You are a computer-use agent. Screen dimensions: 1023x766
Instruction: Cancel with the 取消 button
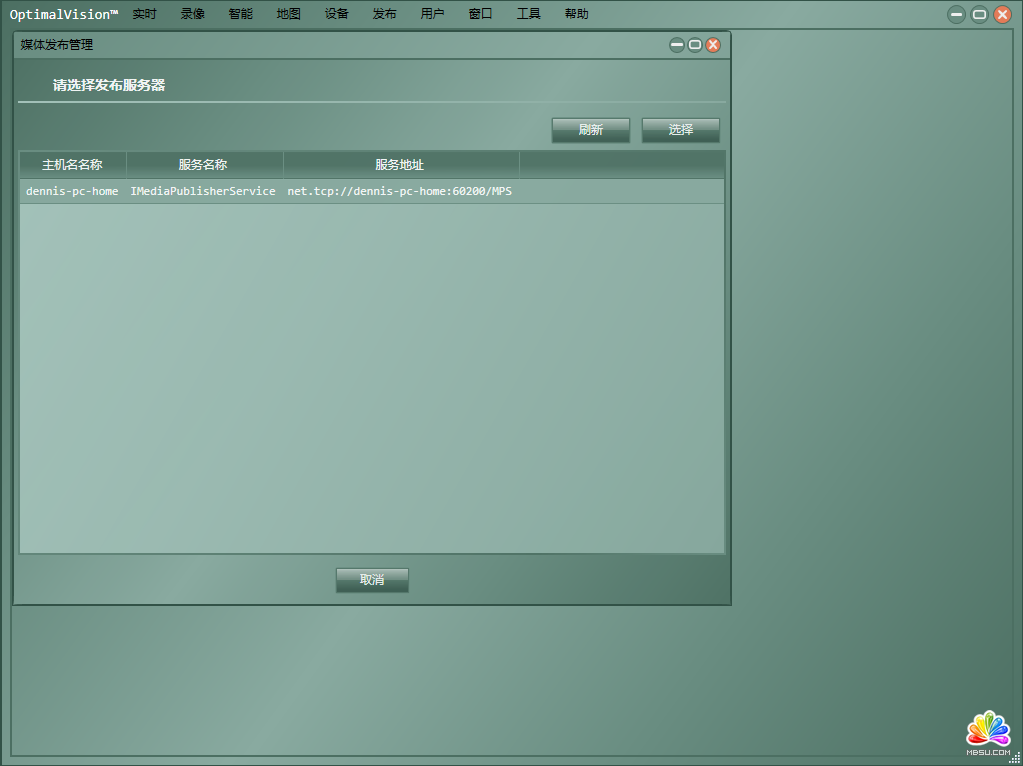tap(372, 580)
